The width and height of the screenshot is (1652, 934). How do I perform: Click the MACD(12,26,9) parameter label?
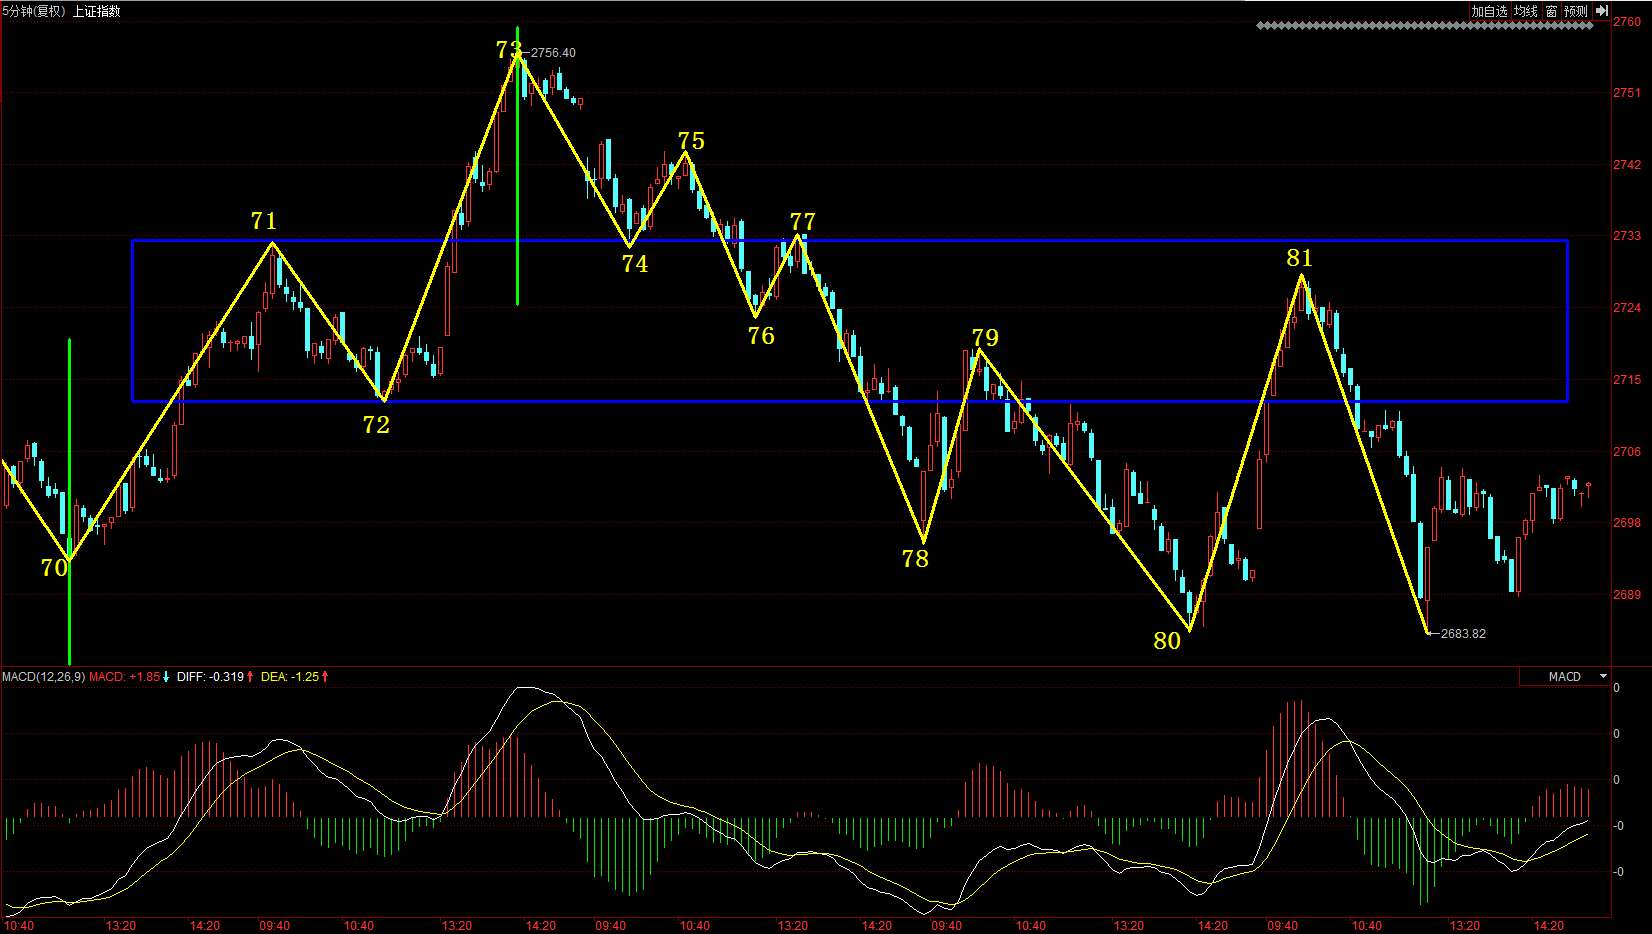coord(43,677)
